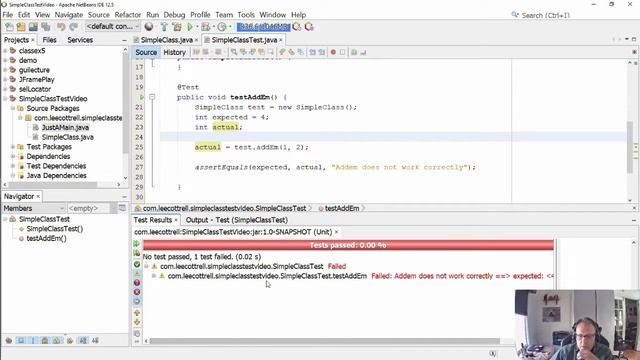Click the Save All toolbar icon
640x360 pixels.
point(45,27)
